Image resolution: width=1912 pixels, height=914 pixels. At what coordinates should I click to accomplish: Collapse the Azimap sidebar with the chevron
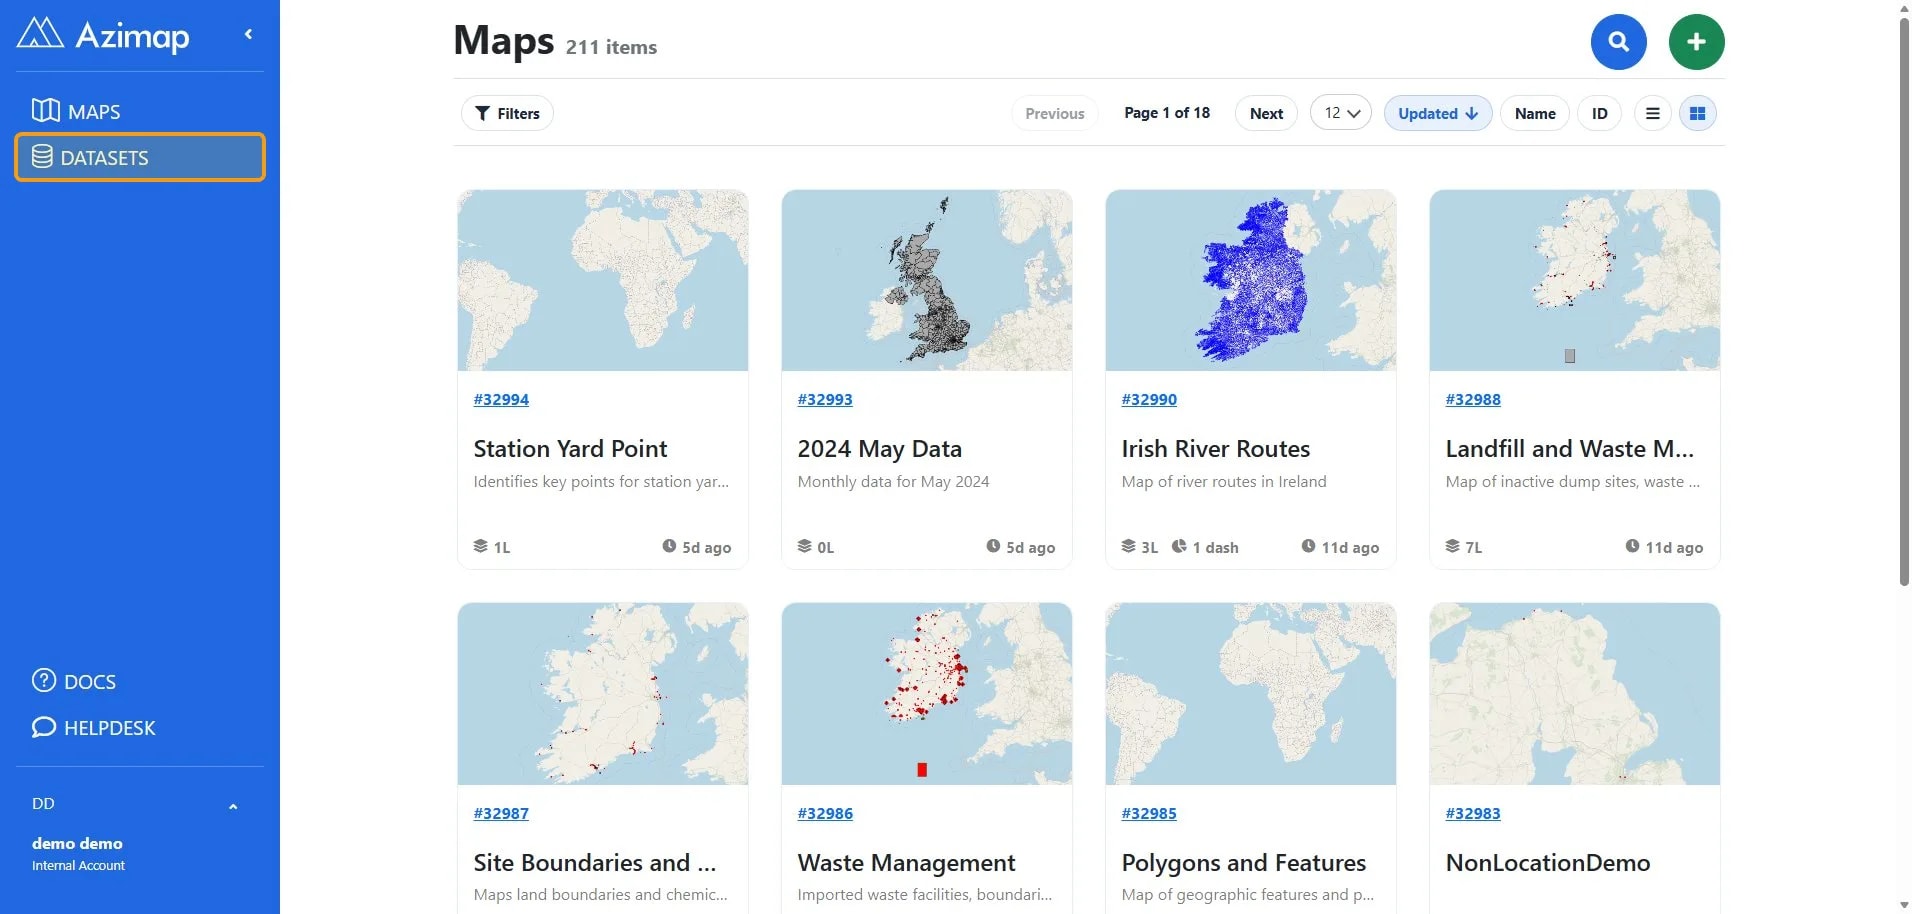[x=248, y=35]
